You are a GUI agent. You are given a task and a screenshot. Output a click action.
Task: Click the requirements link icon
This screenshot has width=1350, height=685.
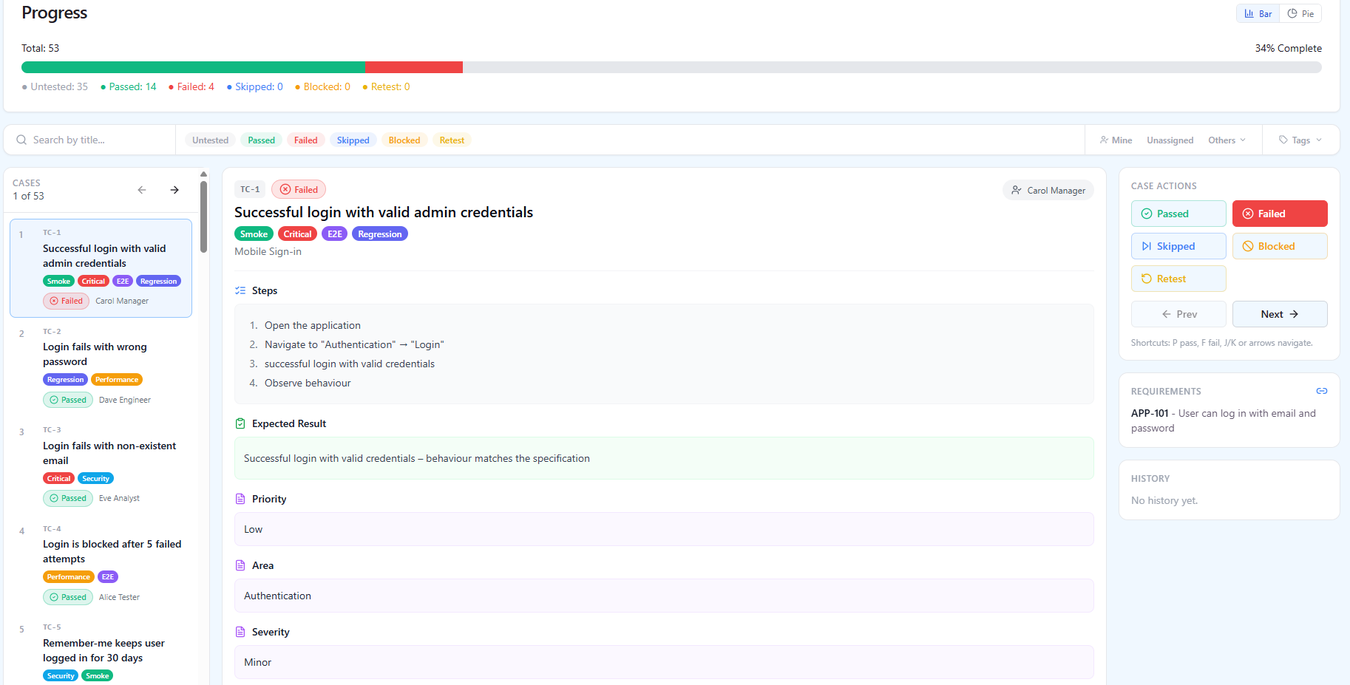[1321, 391]
